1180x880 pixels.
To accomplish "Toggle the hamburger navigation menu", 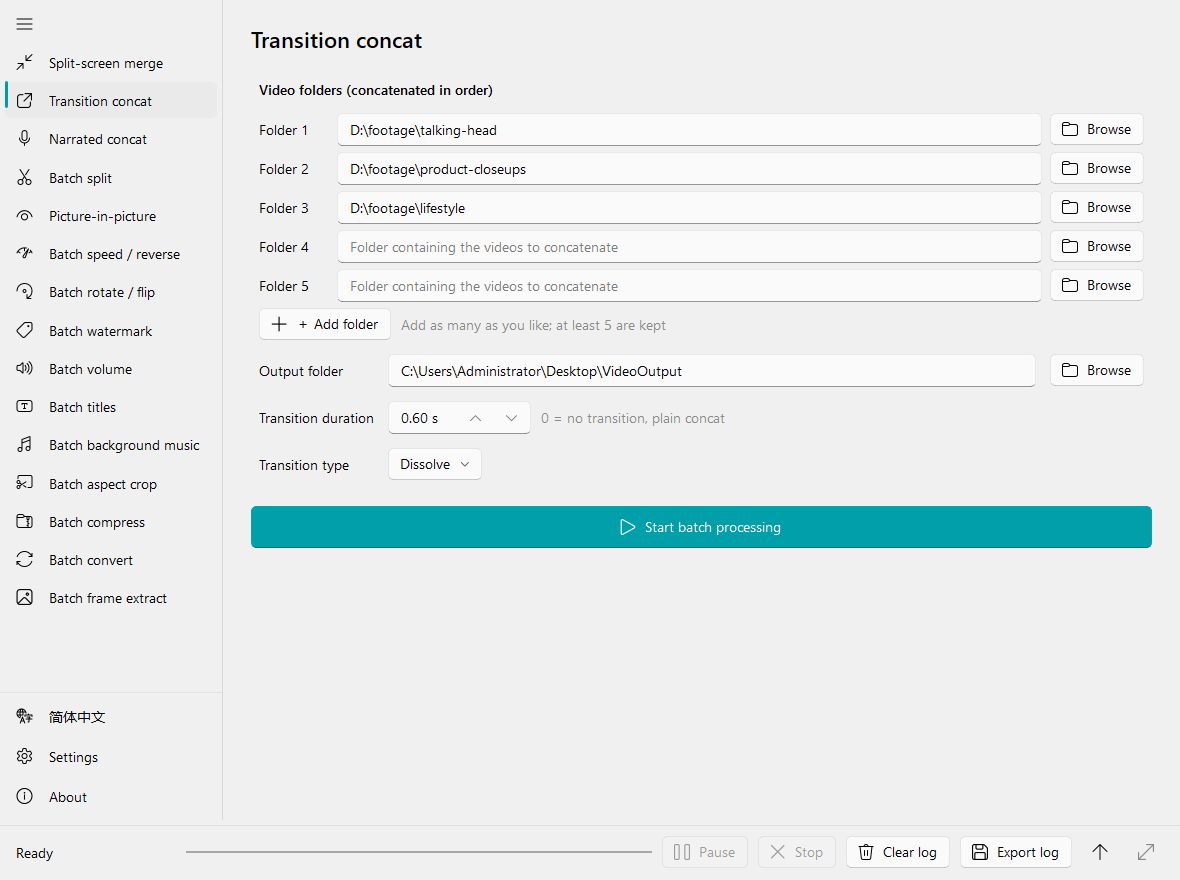I will (24, 24).
